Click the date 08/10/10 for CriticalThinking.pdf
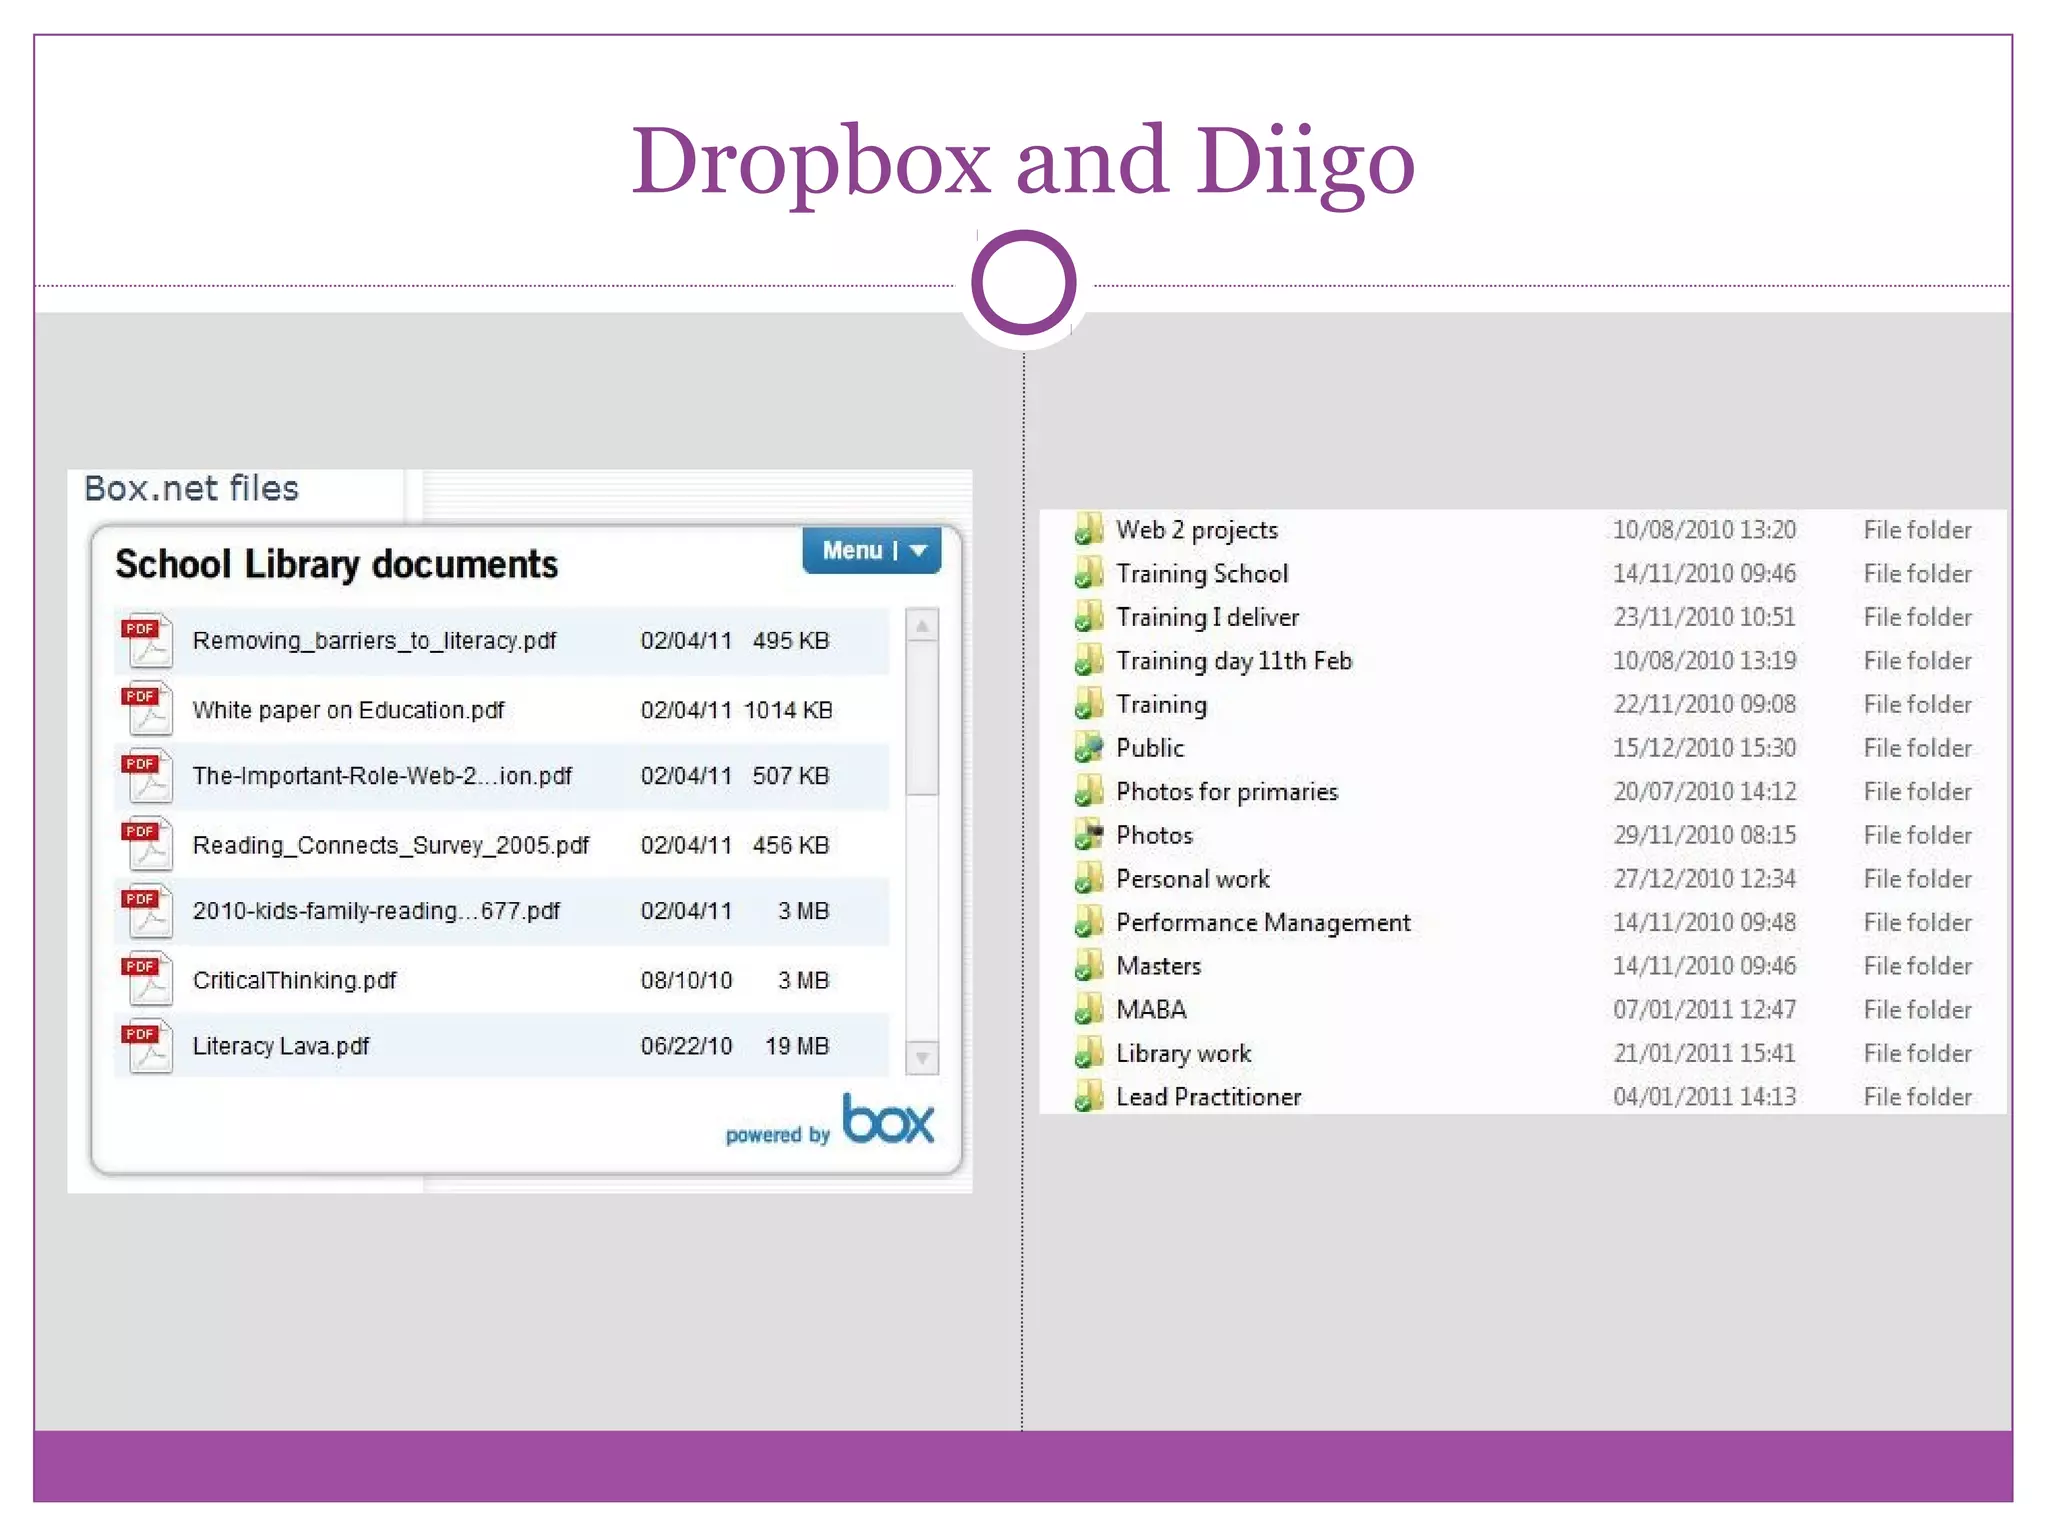This screenshot has height=1536, width=2048. 686,980
